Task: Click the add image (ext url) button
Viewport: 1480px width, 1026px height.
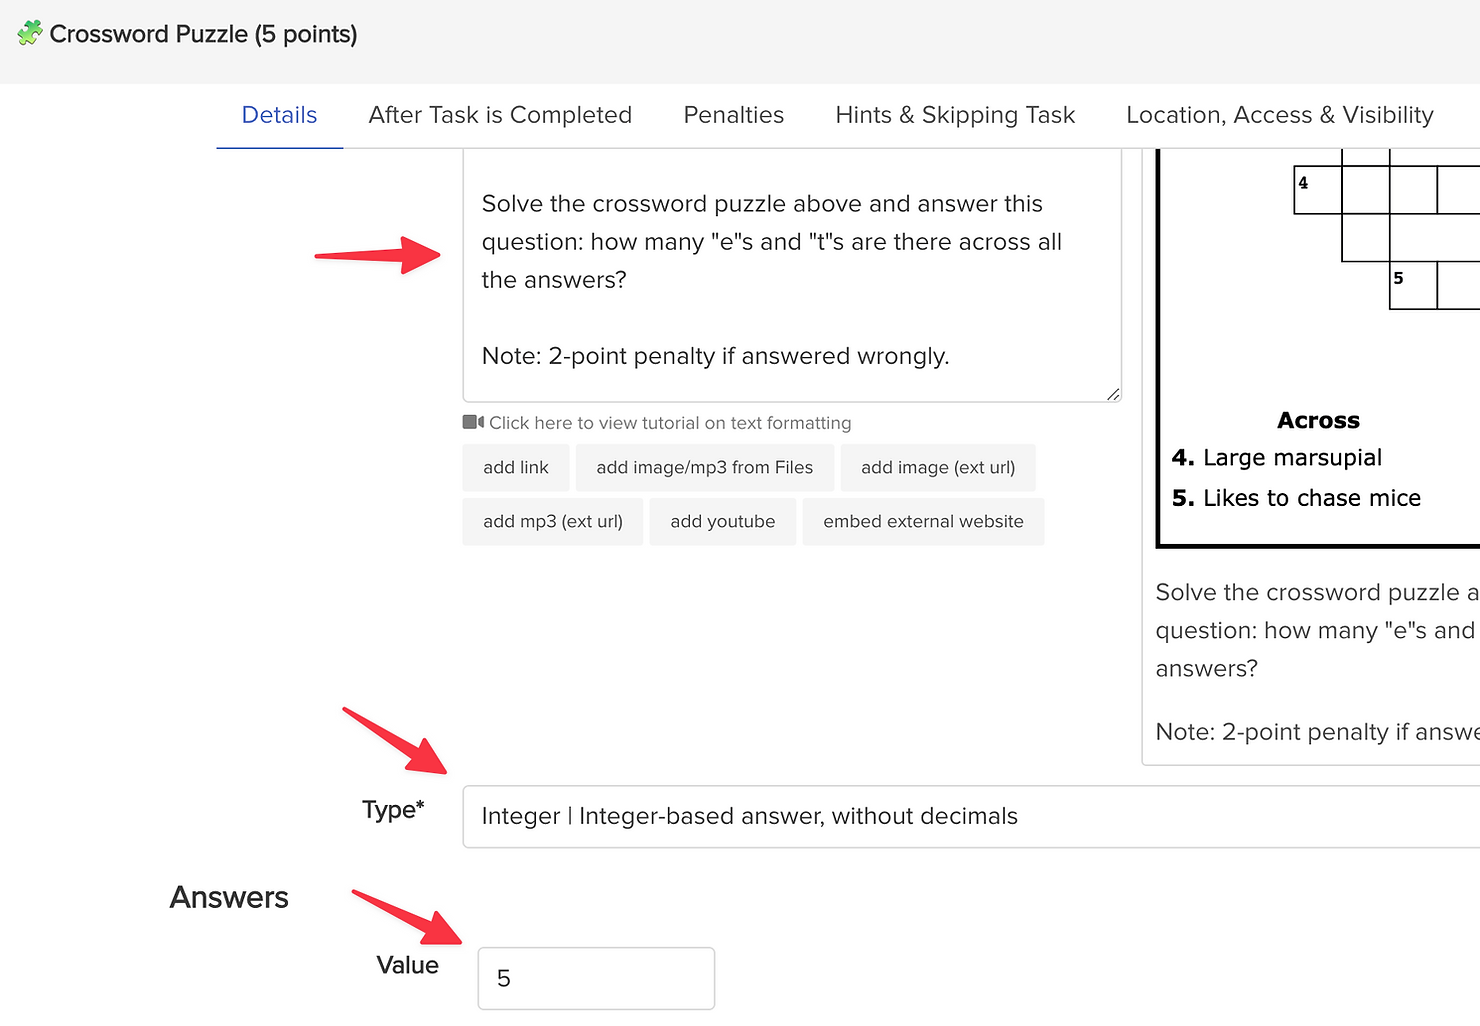Action: click(x=937, y=467)
